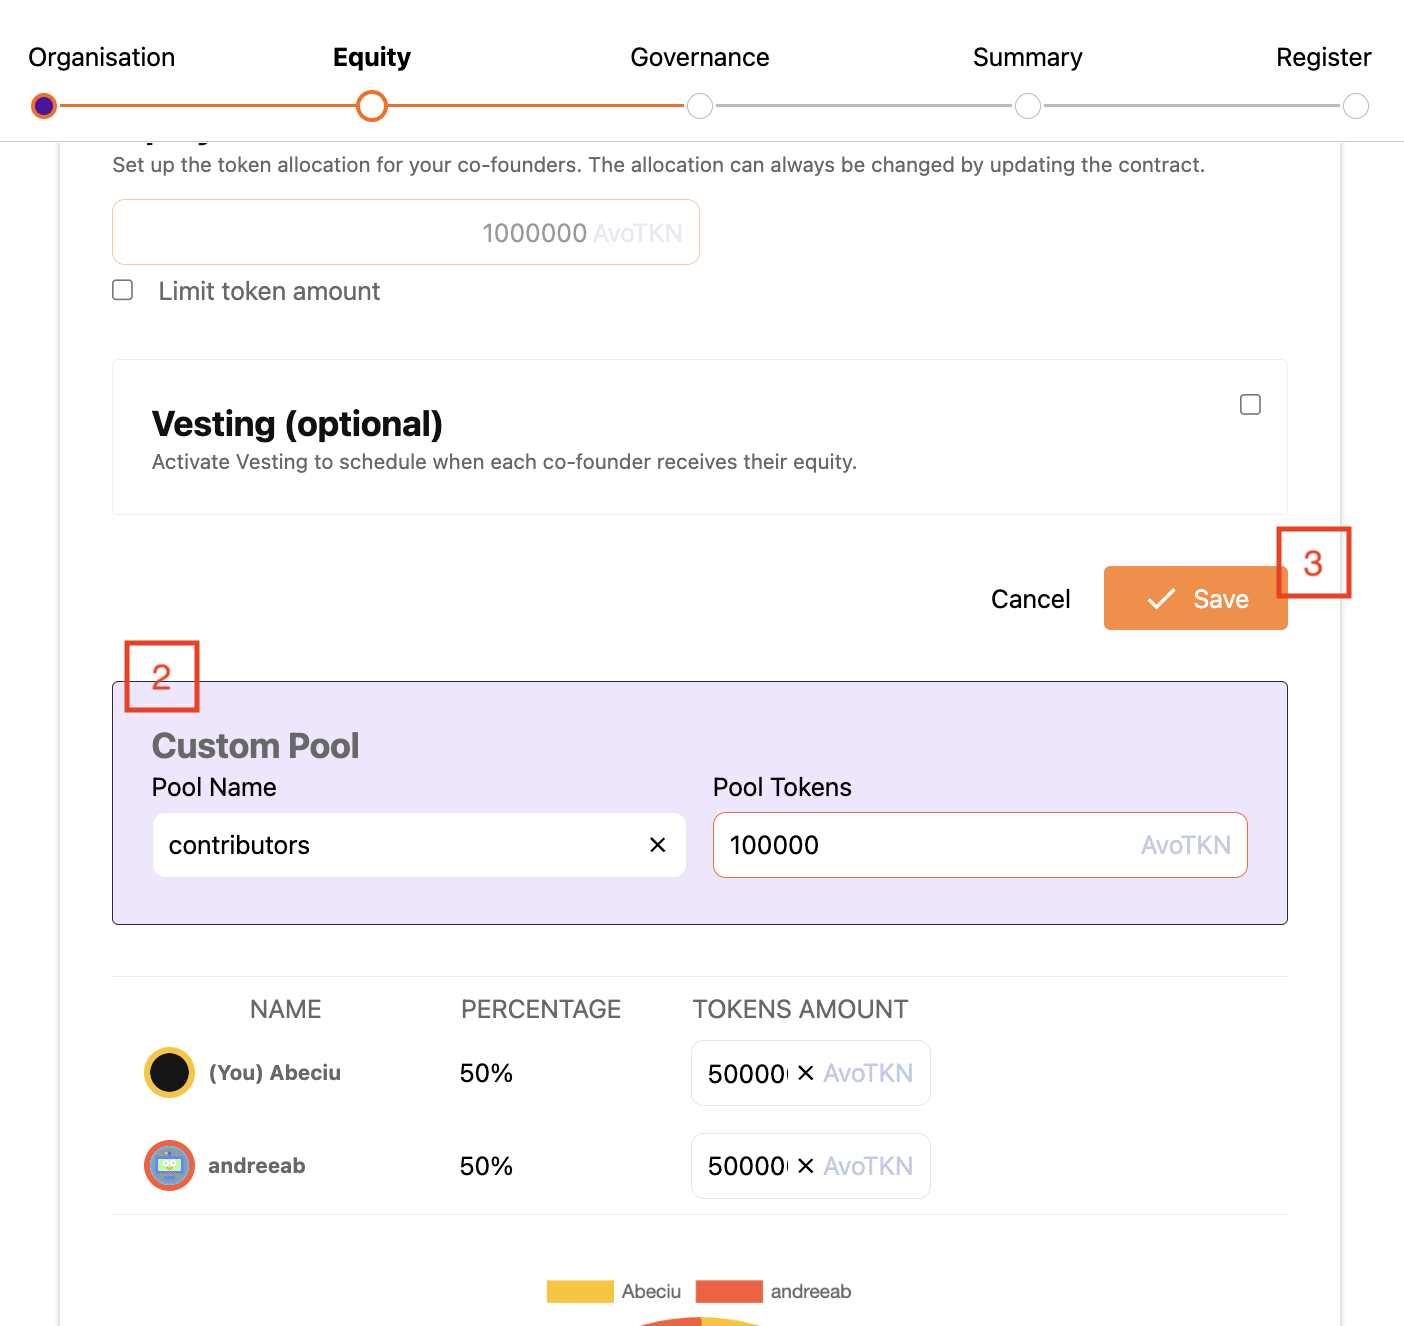Click the Custom Pool heading
The image size is (1404, 1326).
[x=255, y=746]
